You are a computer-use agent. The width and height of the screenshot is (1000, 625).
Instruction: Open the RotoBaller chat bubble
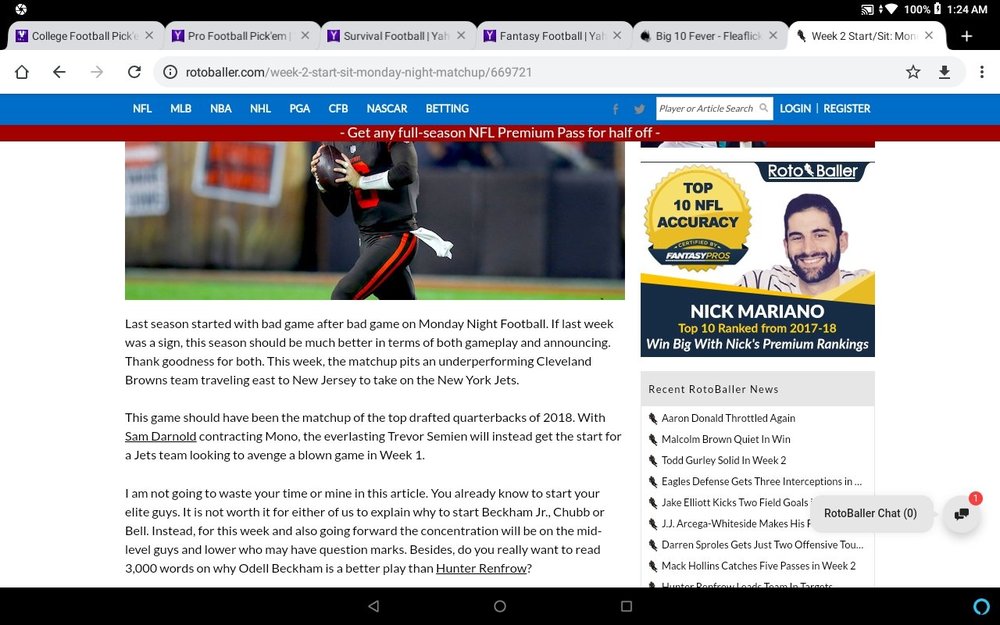click(962, 513)
